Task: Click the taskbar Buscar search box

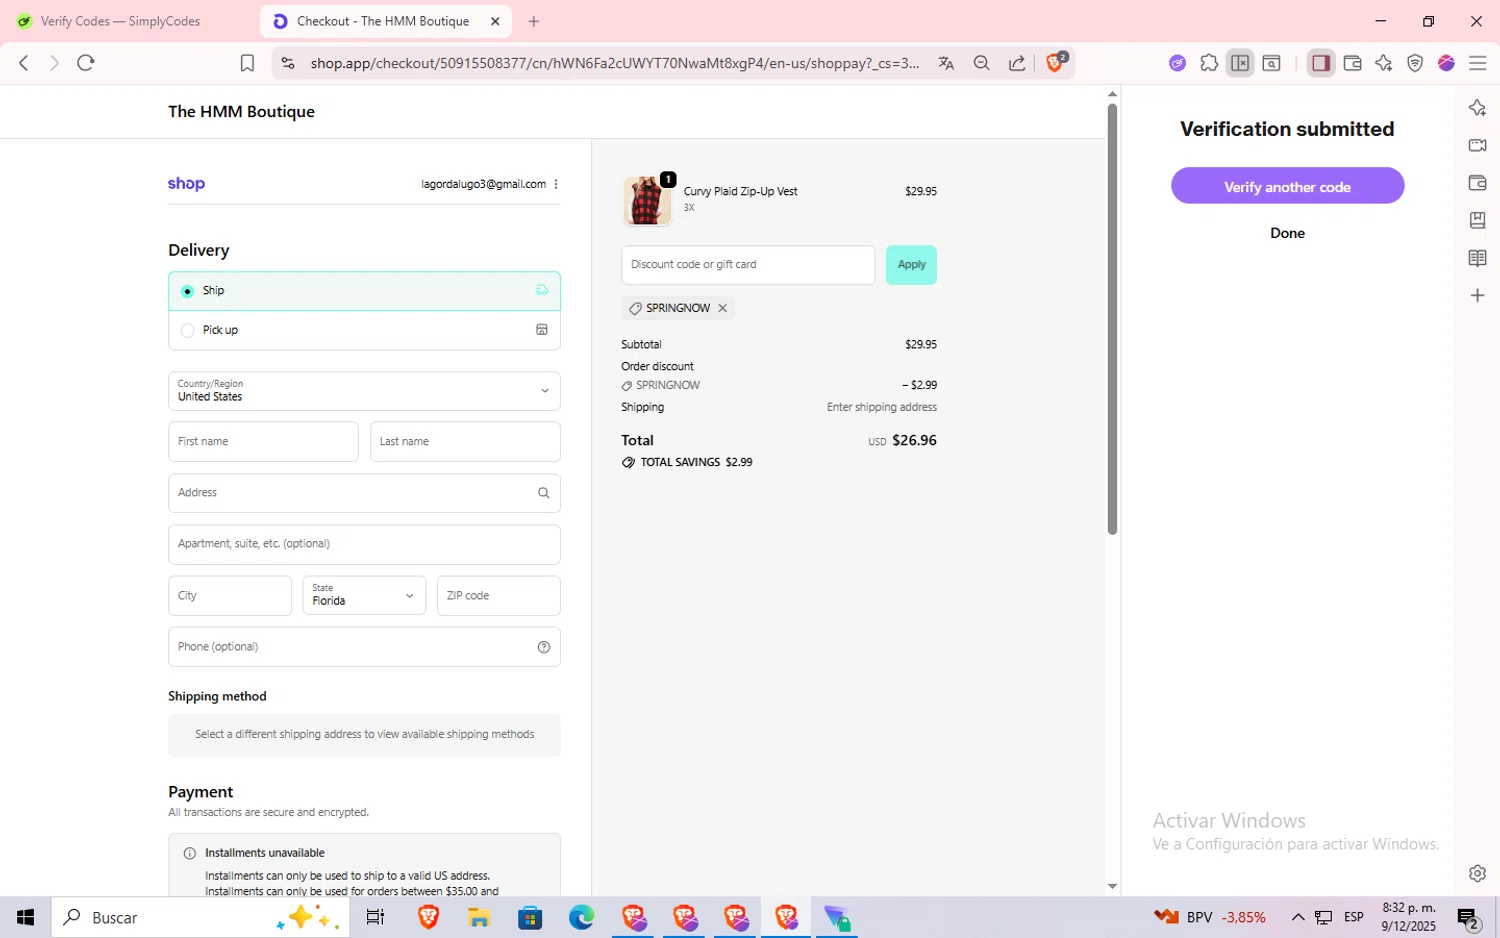Action: coord(200,917)
